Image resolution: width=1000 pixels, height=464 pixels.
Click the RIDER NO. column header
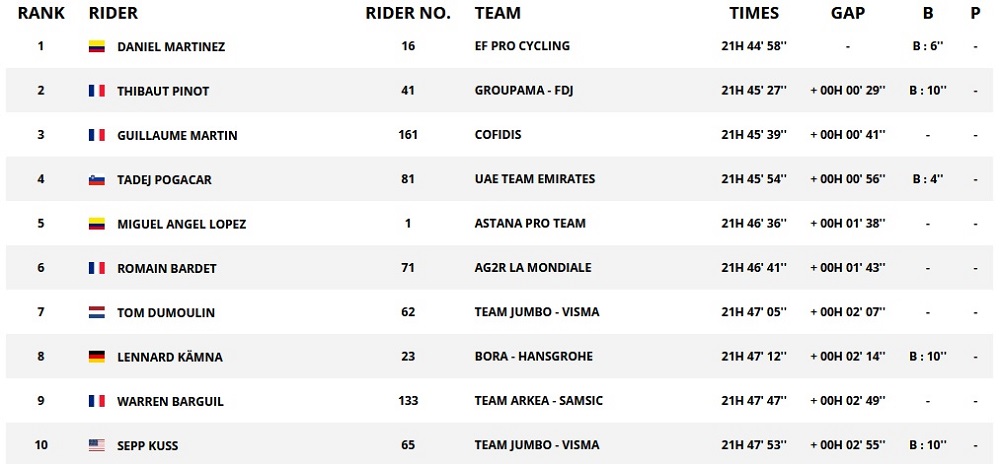(408, 14)
